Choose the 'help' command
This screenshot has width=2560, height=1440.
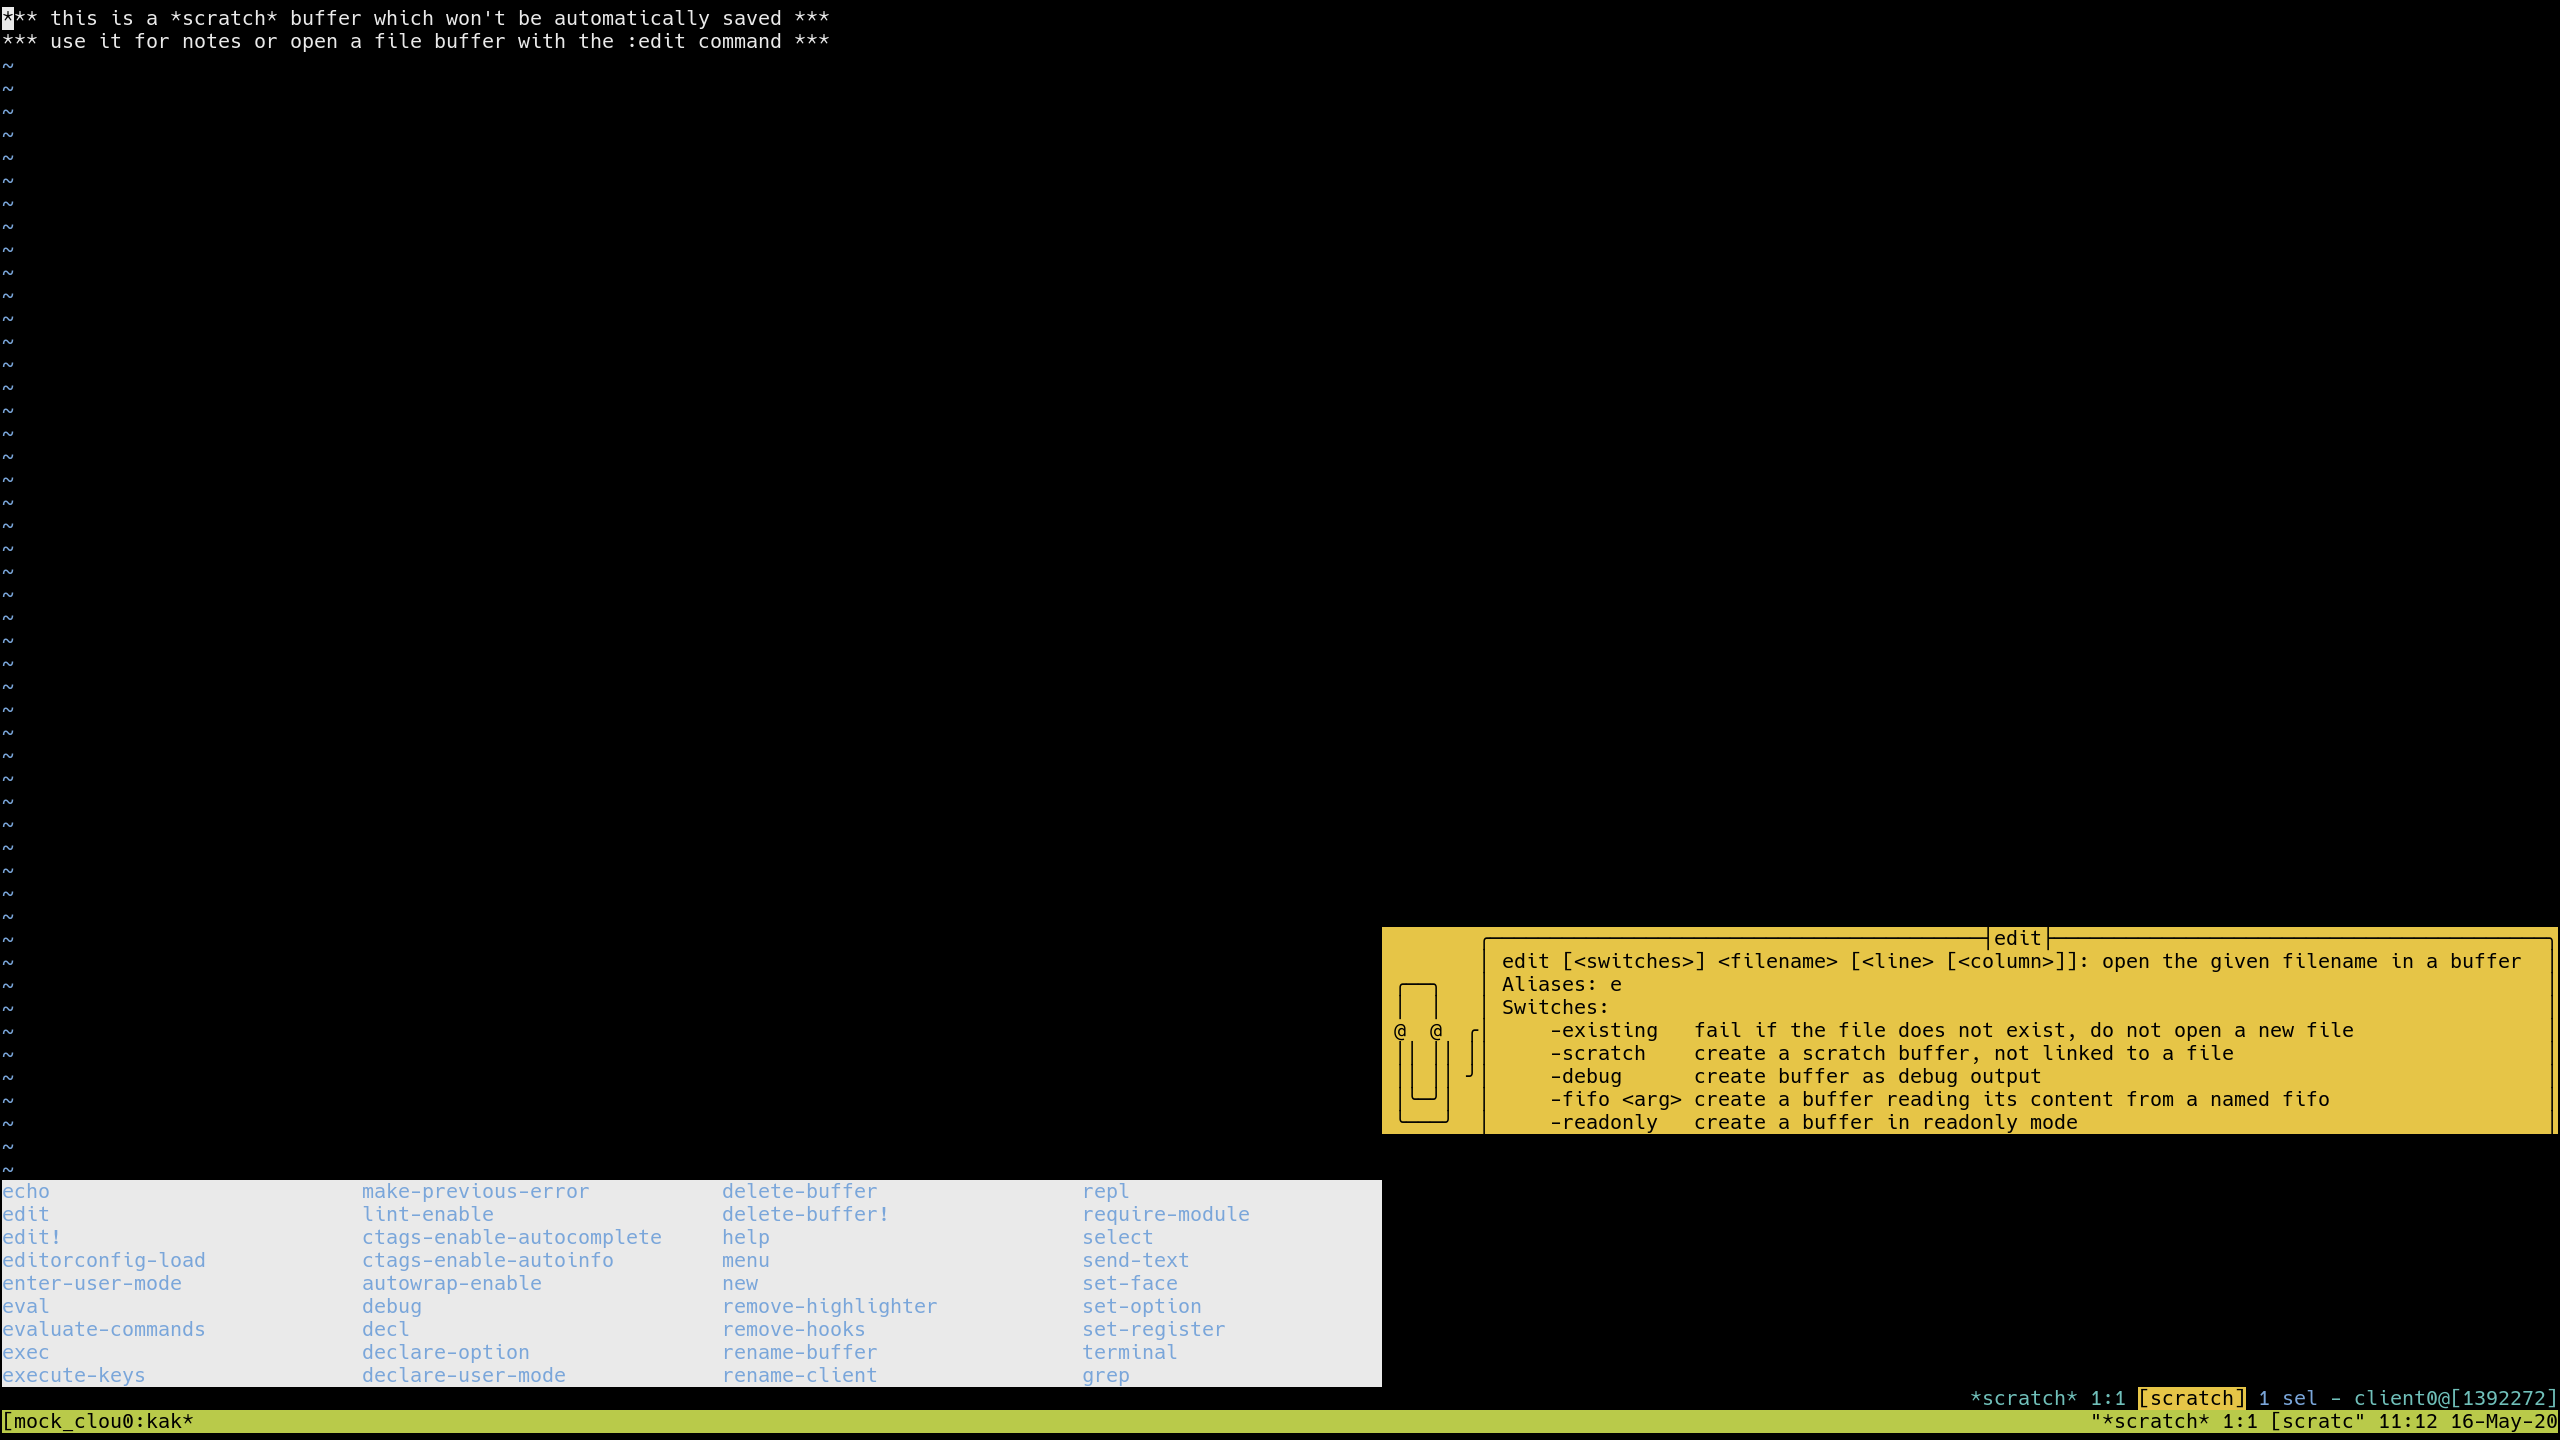point(746,1237)
